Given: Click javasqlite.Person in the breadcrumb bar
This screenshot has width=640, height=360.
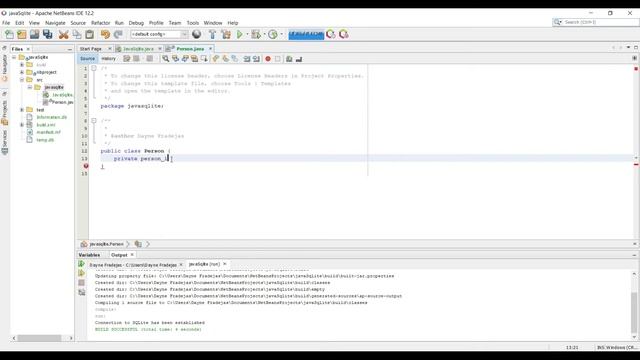Looking at the screenshot, I should (x=106, y=244).
